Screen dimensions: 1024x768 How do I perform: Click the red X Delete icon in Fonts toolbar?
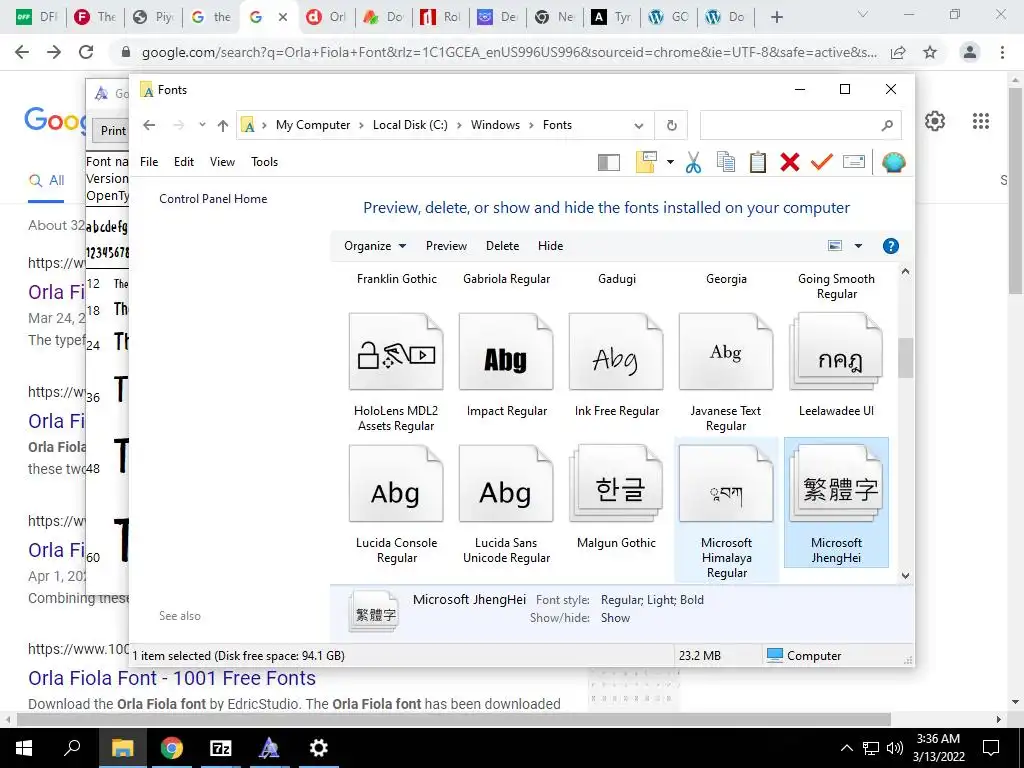click(790, 162)
